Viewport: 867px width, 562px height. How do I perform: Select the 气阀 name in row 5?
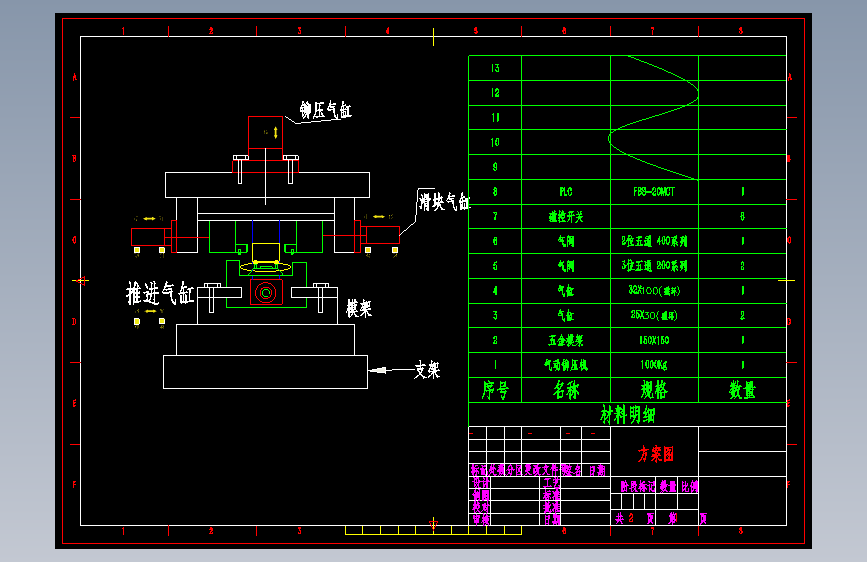566,266
